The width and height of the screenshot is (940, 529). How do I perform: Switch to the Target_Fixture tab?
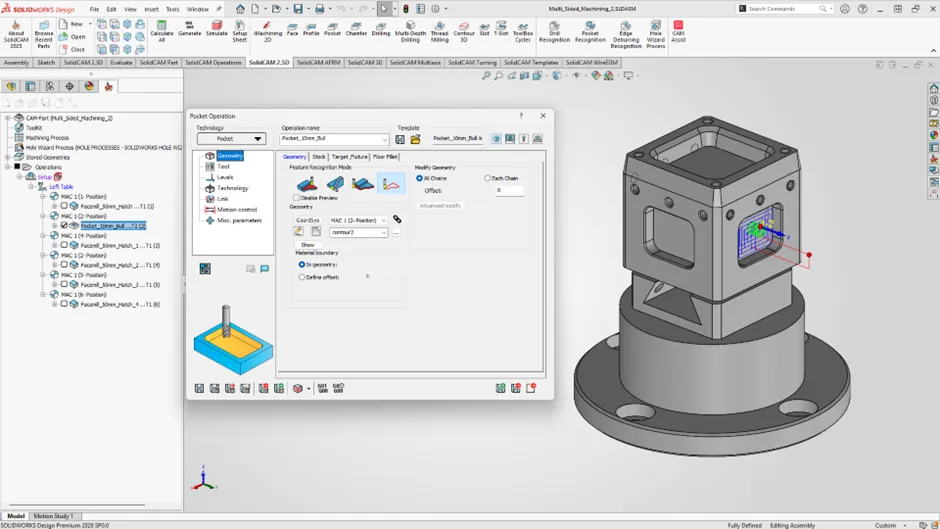[349, 157]
